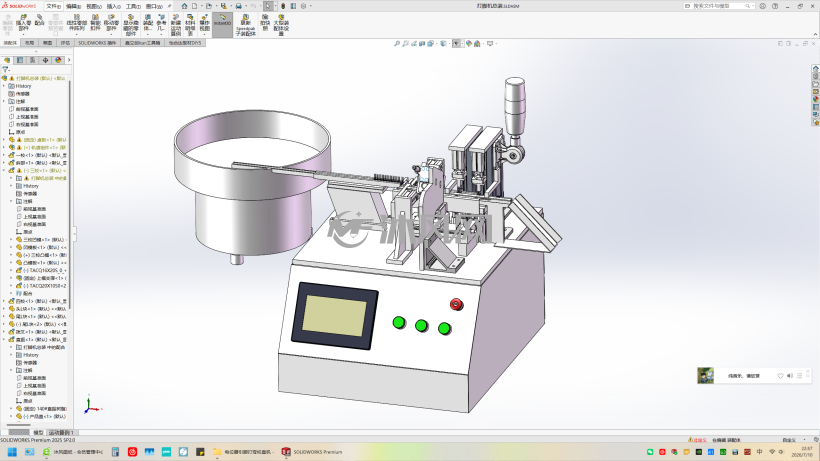Open Large Assembly Settings (大型装配体设置)

click(x=281, y=25)
